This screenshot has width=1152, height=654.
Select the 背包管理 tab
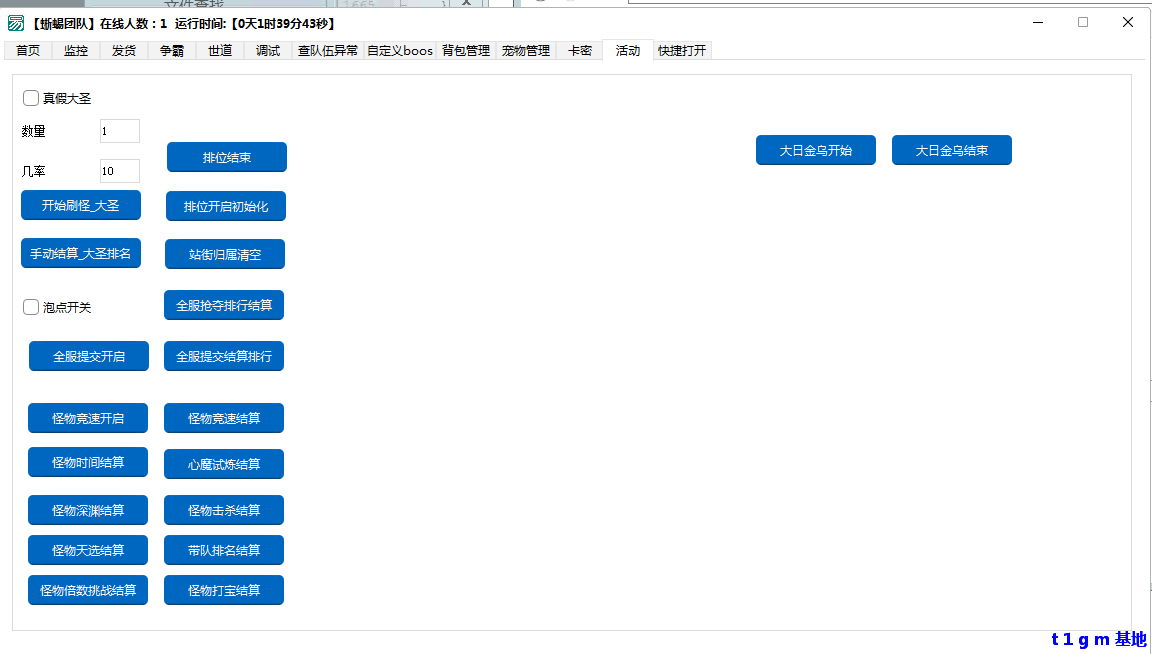(466, 51)
